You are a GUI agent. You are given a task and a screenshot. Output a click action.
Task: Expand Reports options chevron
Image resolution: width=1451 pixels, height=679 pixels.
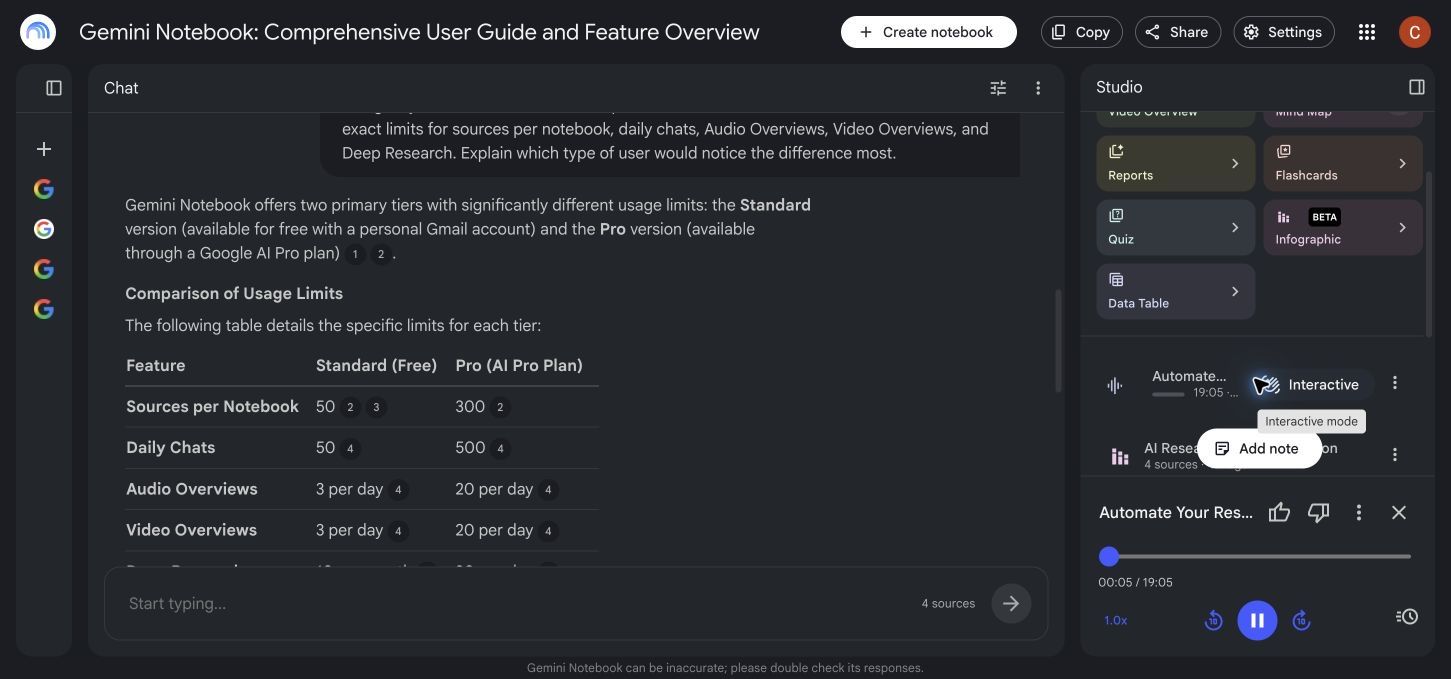click(x=1235, y=163)
